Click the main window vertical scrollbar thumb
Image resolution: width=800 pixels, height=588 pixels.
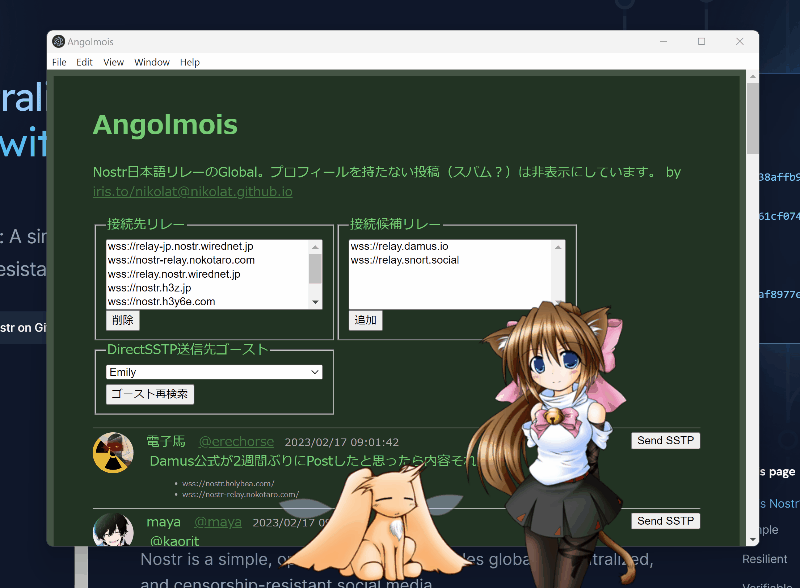(x=753, y=118)
